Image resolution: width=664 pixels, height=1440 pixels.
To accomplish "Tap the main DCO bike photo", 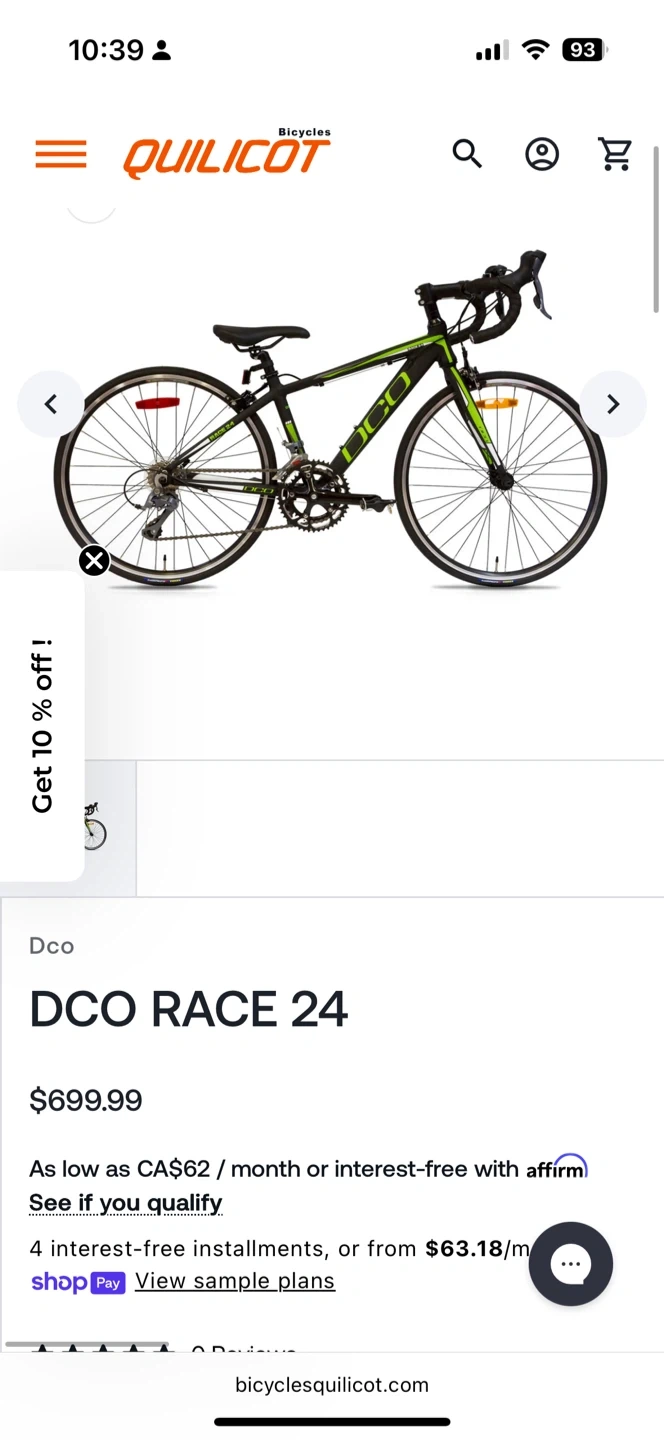I will point(330,420).
